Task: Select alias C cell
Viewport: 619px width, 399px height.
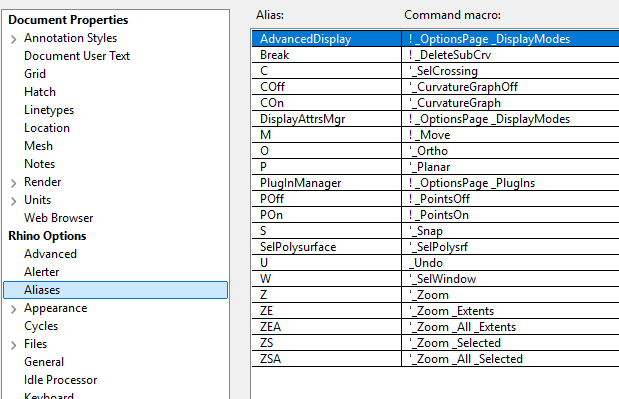Action: point(326,71)
